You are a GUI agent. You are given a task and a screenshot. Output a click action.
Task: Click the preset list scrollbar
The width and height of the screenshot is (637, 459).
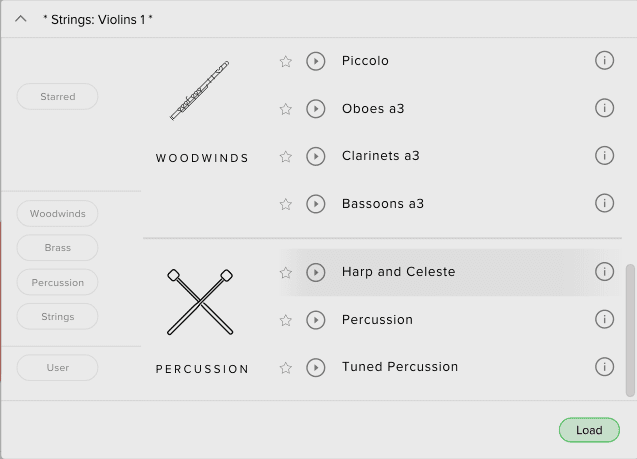(630, 330)
